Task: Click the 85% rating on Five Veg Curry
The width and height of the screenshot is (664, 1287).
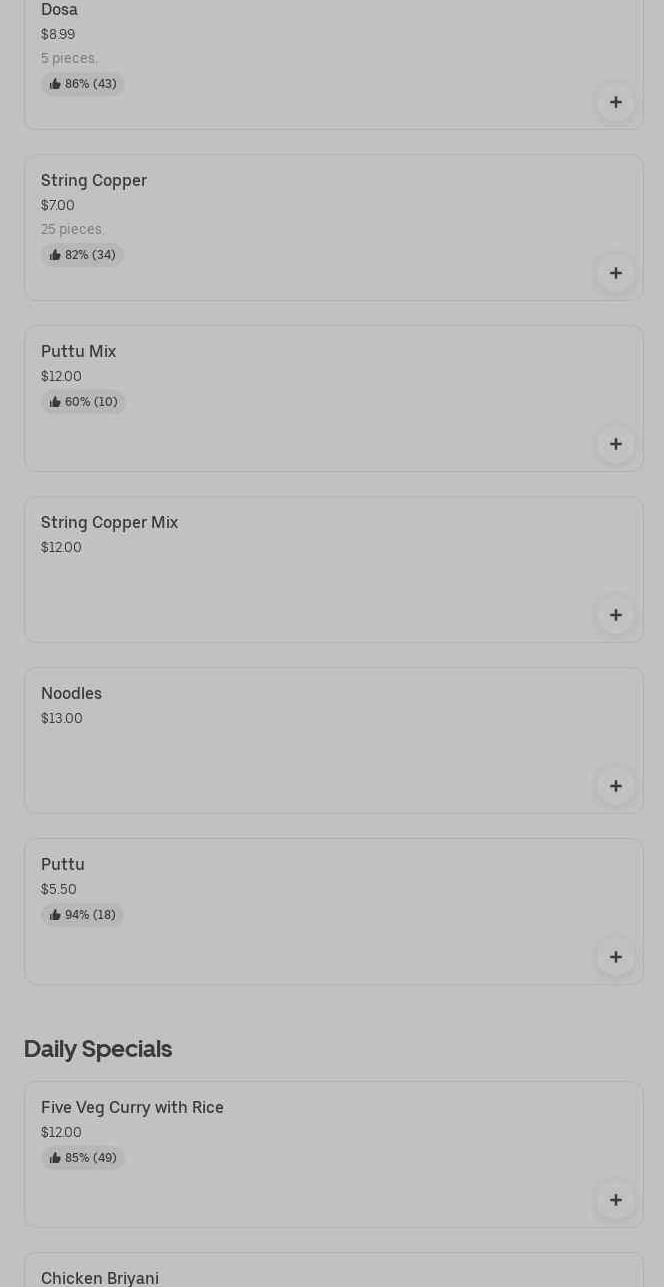Action: (x=83, y=1158)
